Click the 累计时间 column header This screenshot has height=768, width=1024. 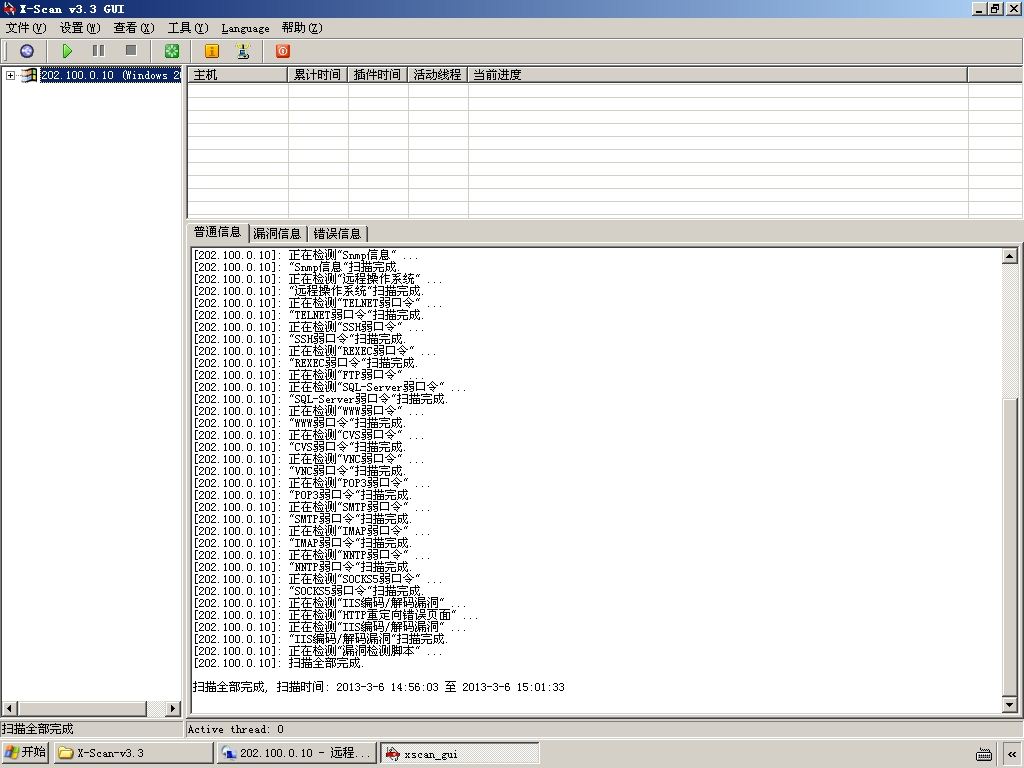pyautogui.click(x=317, y=74)
